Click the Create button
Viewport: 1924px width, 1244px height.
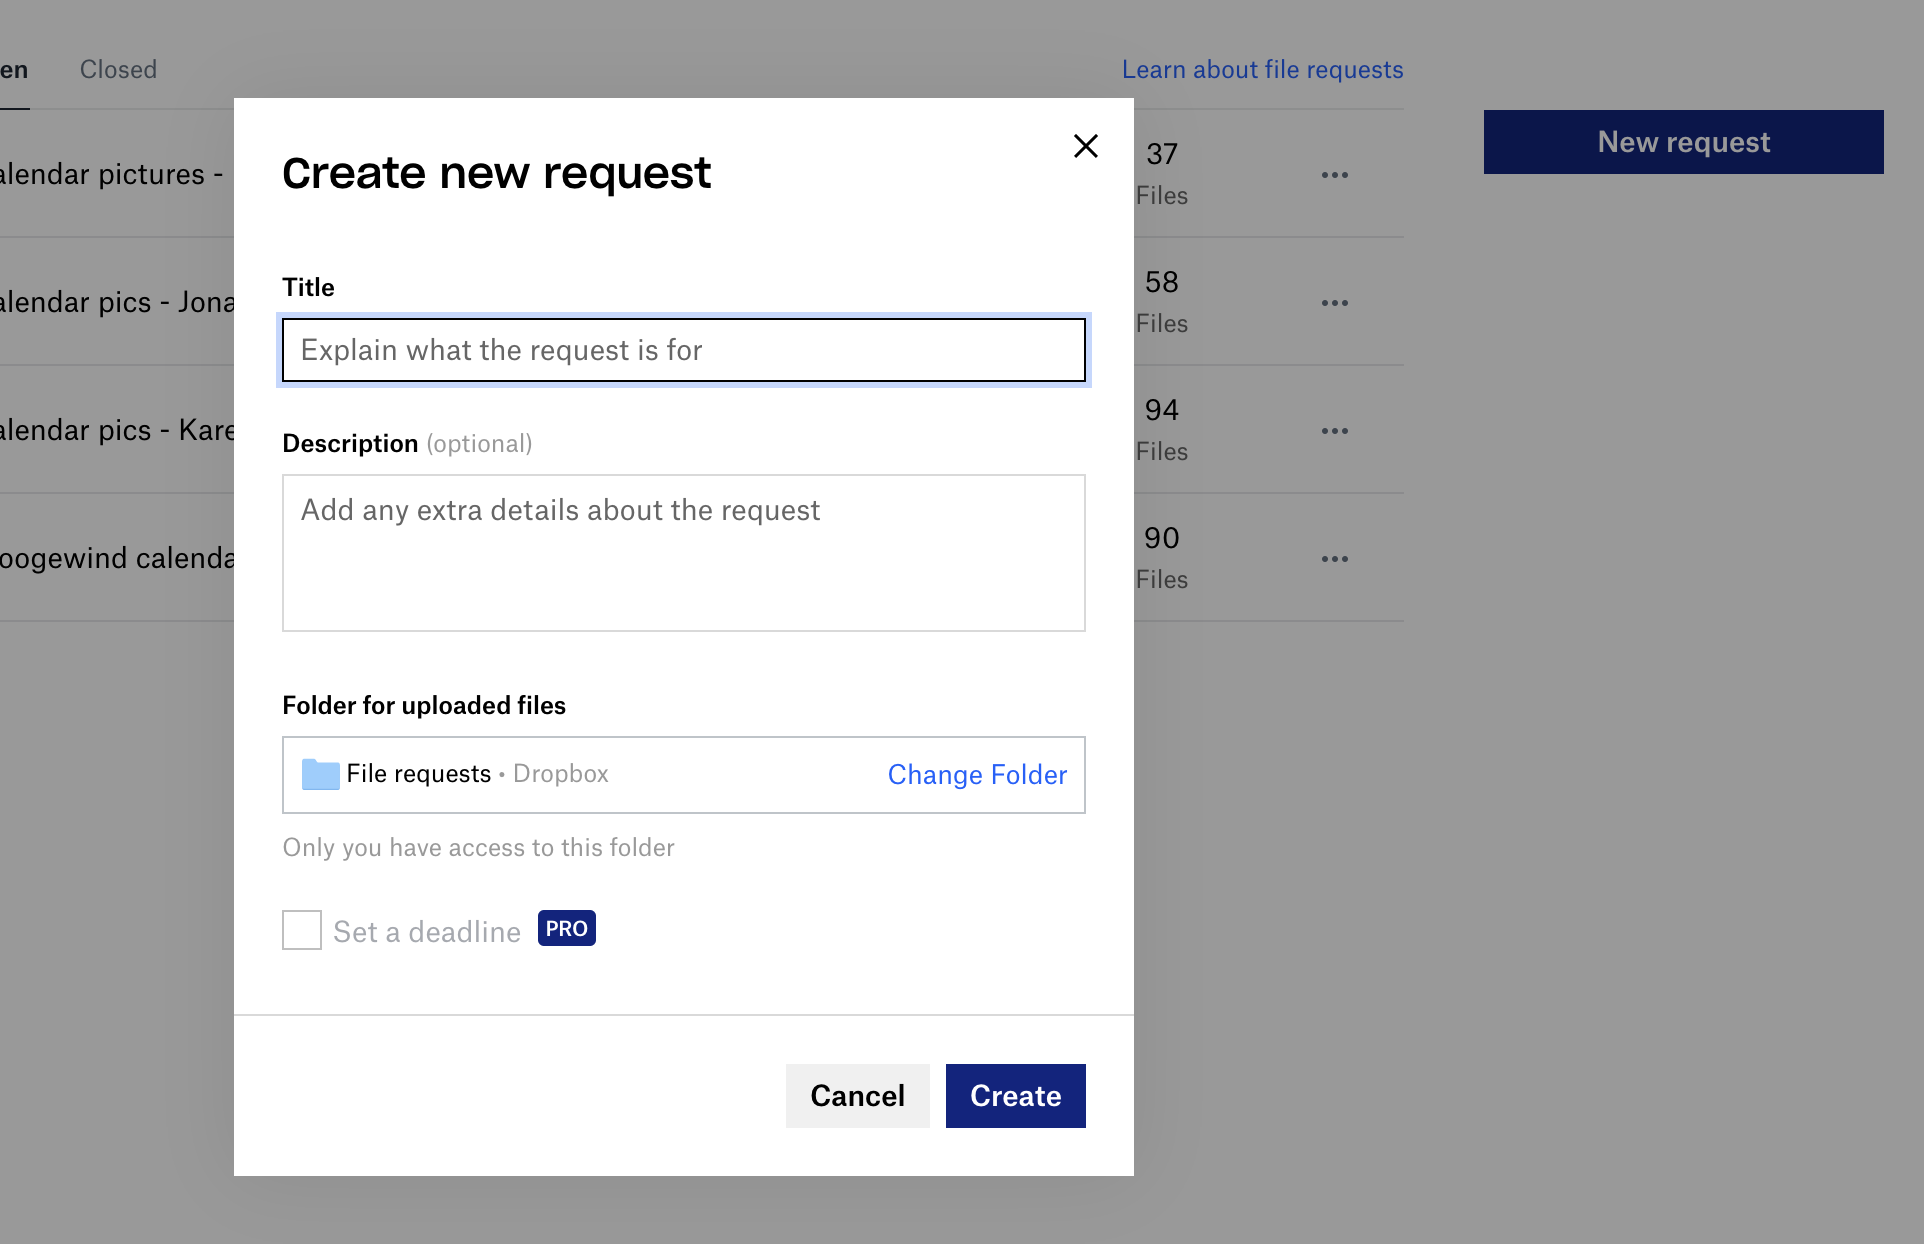point(1015,1096)
